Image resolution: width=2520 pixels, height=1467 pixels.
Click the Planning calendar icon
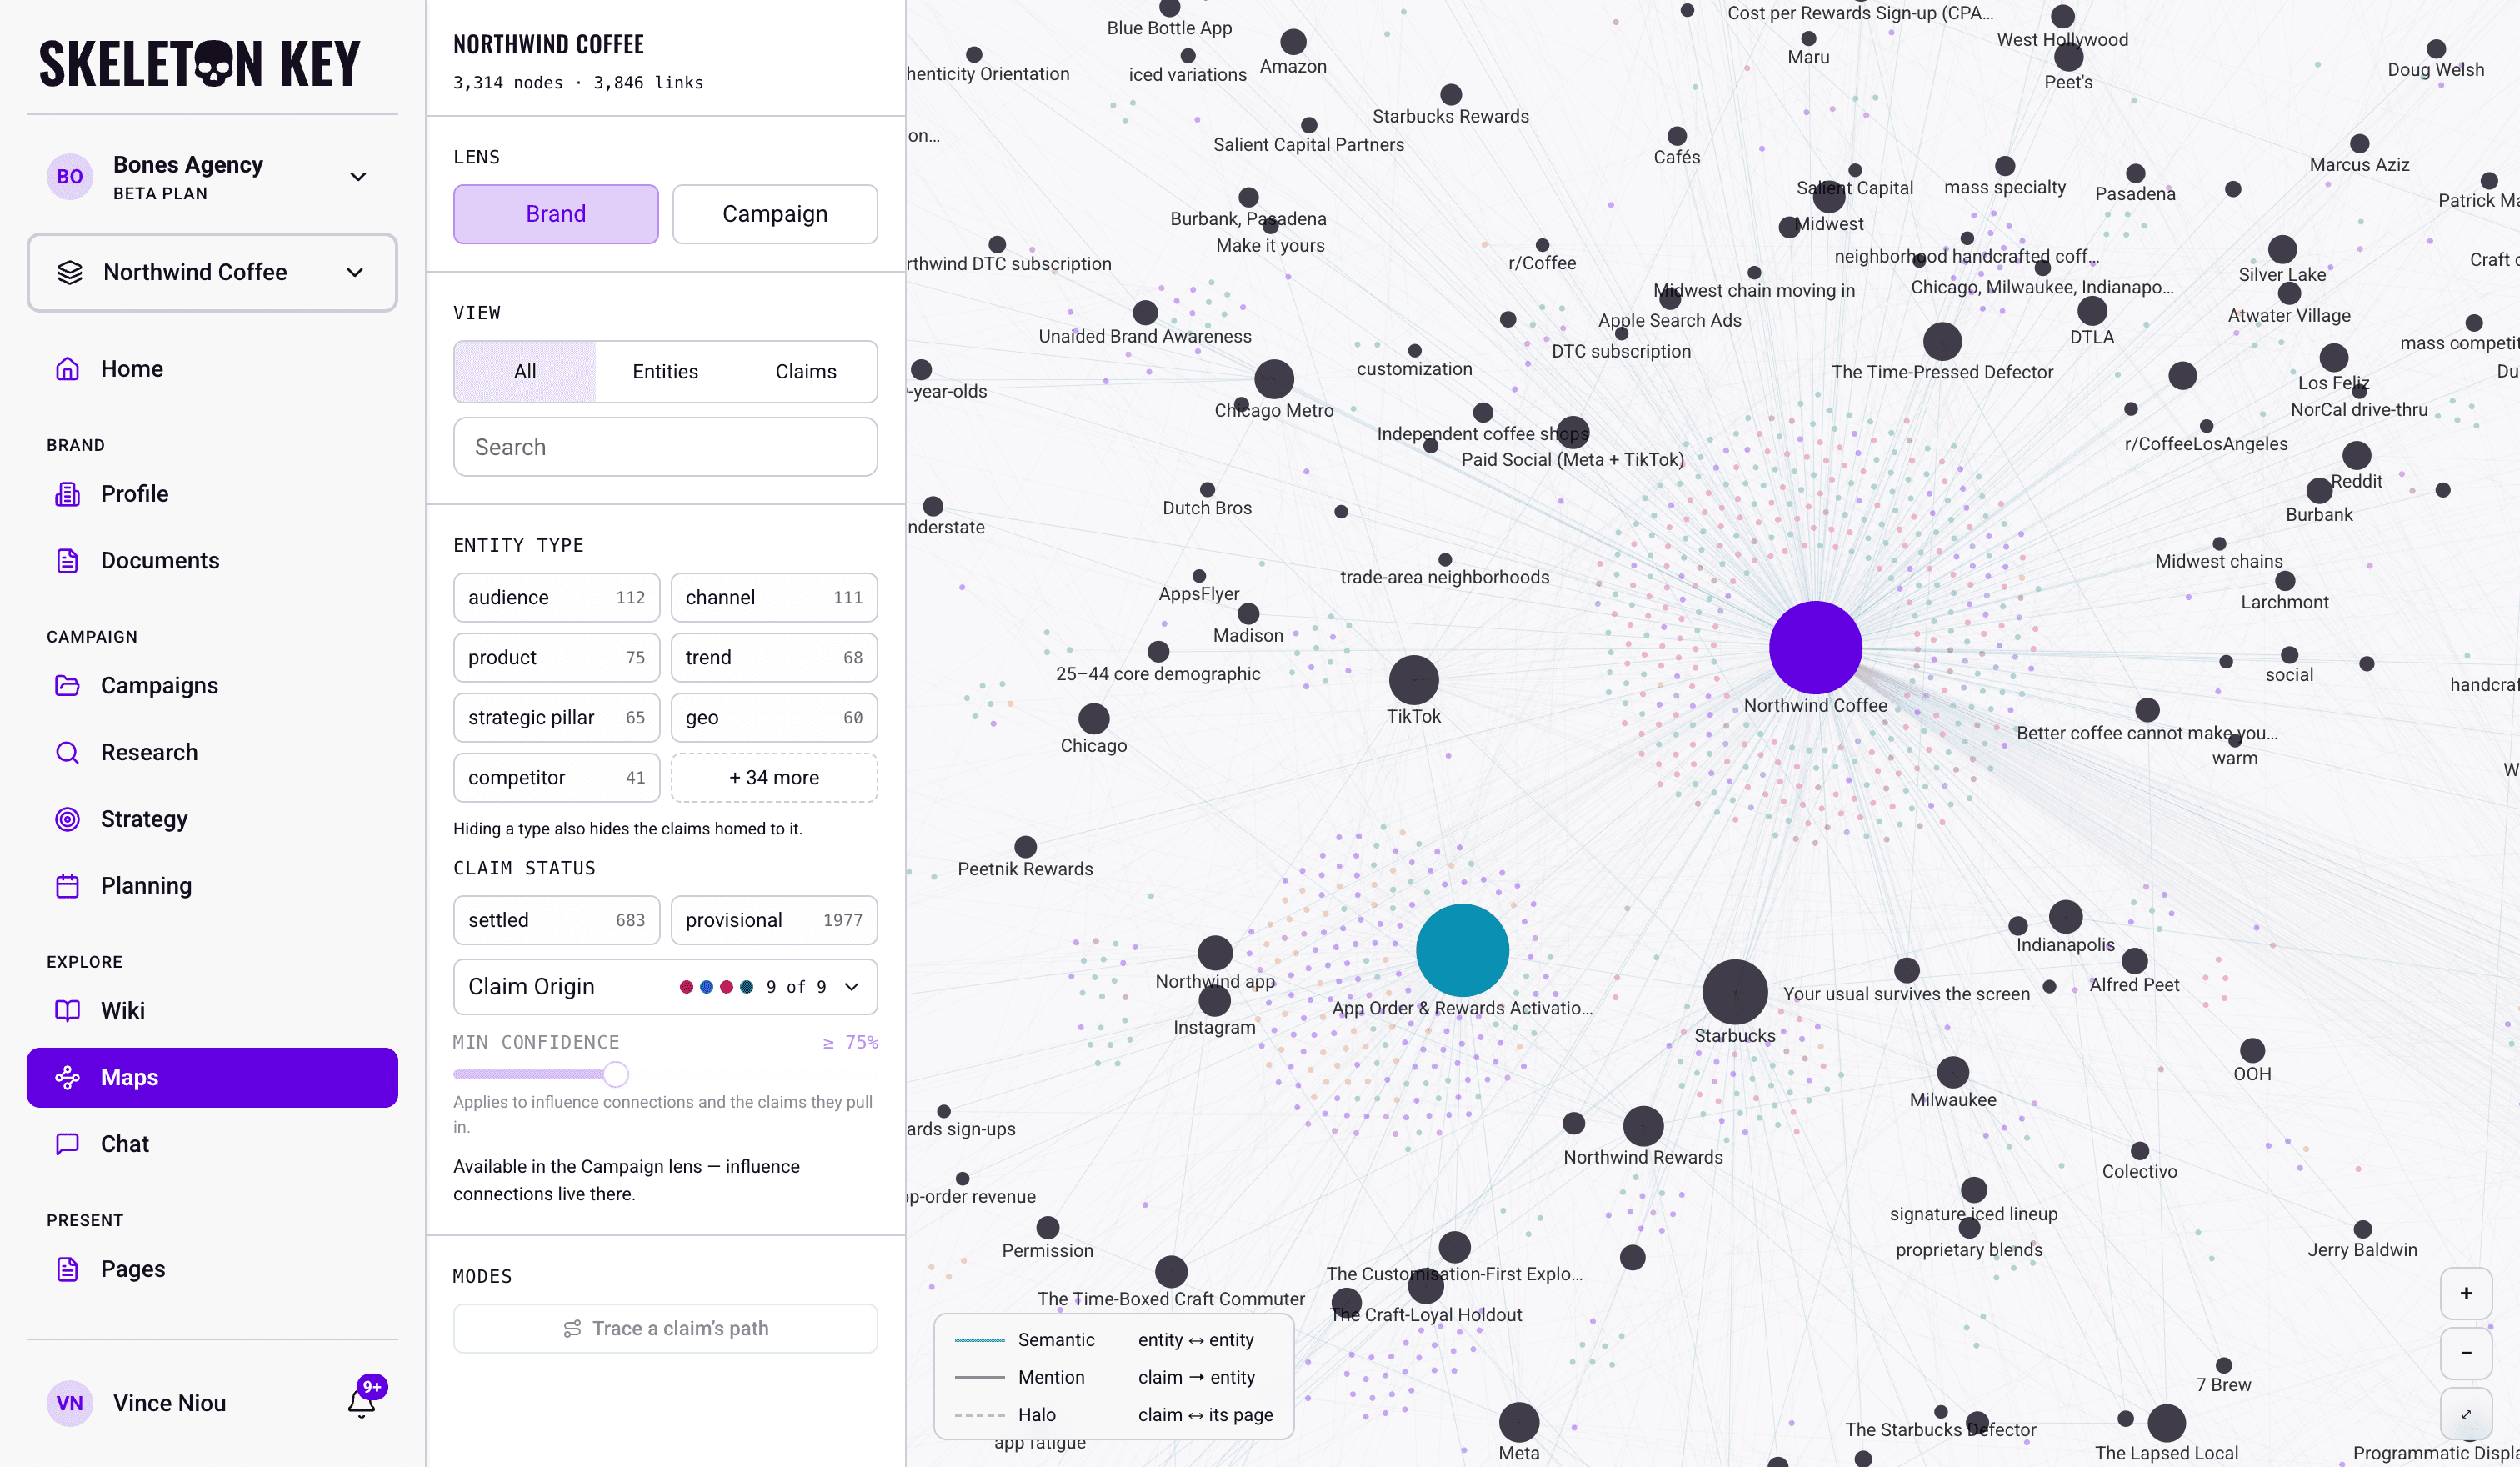click(67, 886)
